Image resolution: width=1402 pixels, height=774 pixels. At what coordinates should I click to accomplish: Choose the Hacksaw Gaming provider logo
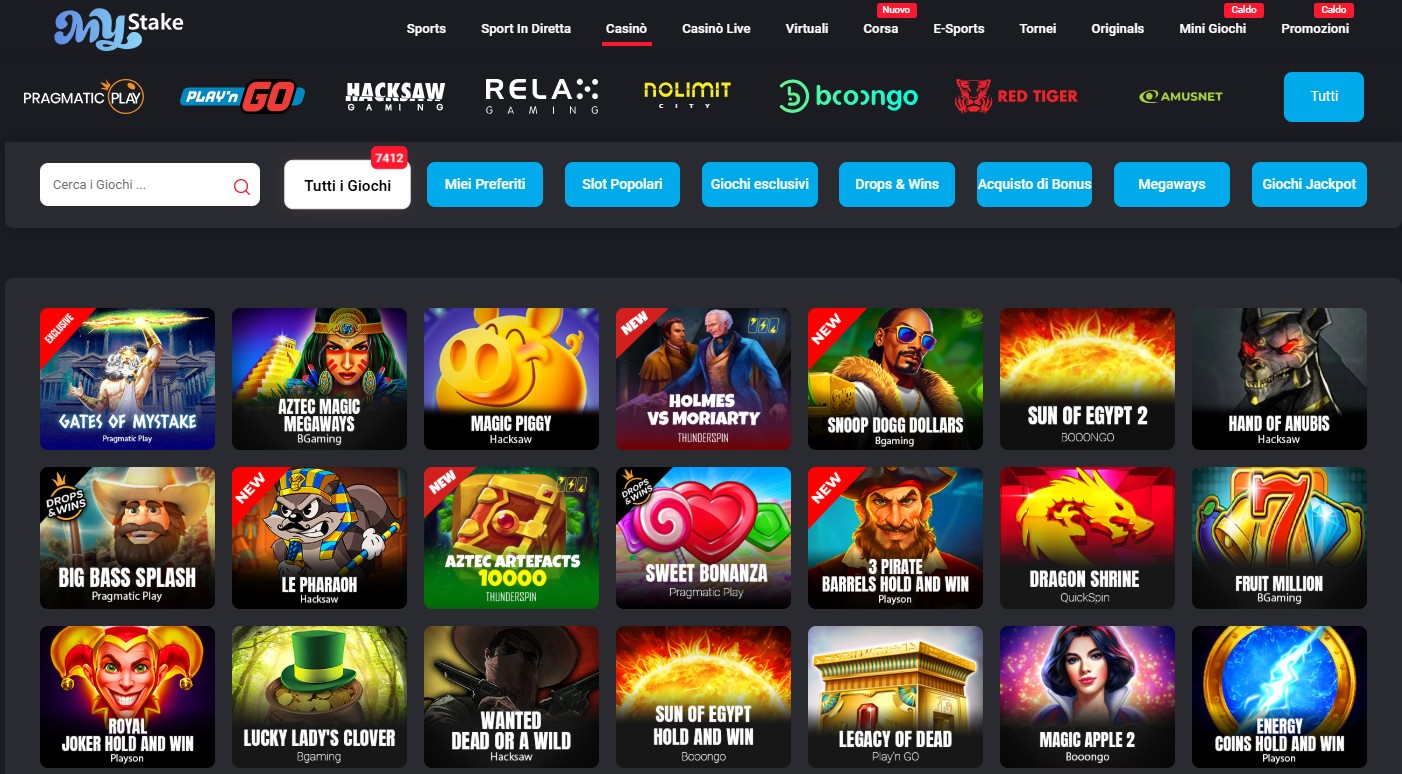(x=395, y=96)
